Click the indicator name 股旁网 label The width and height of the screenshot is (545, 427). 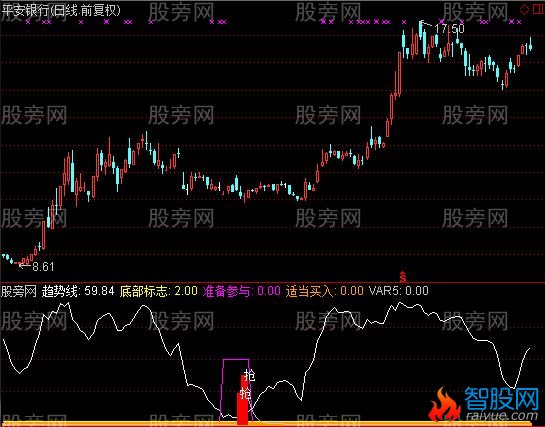19,291
